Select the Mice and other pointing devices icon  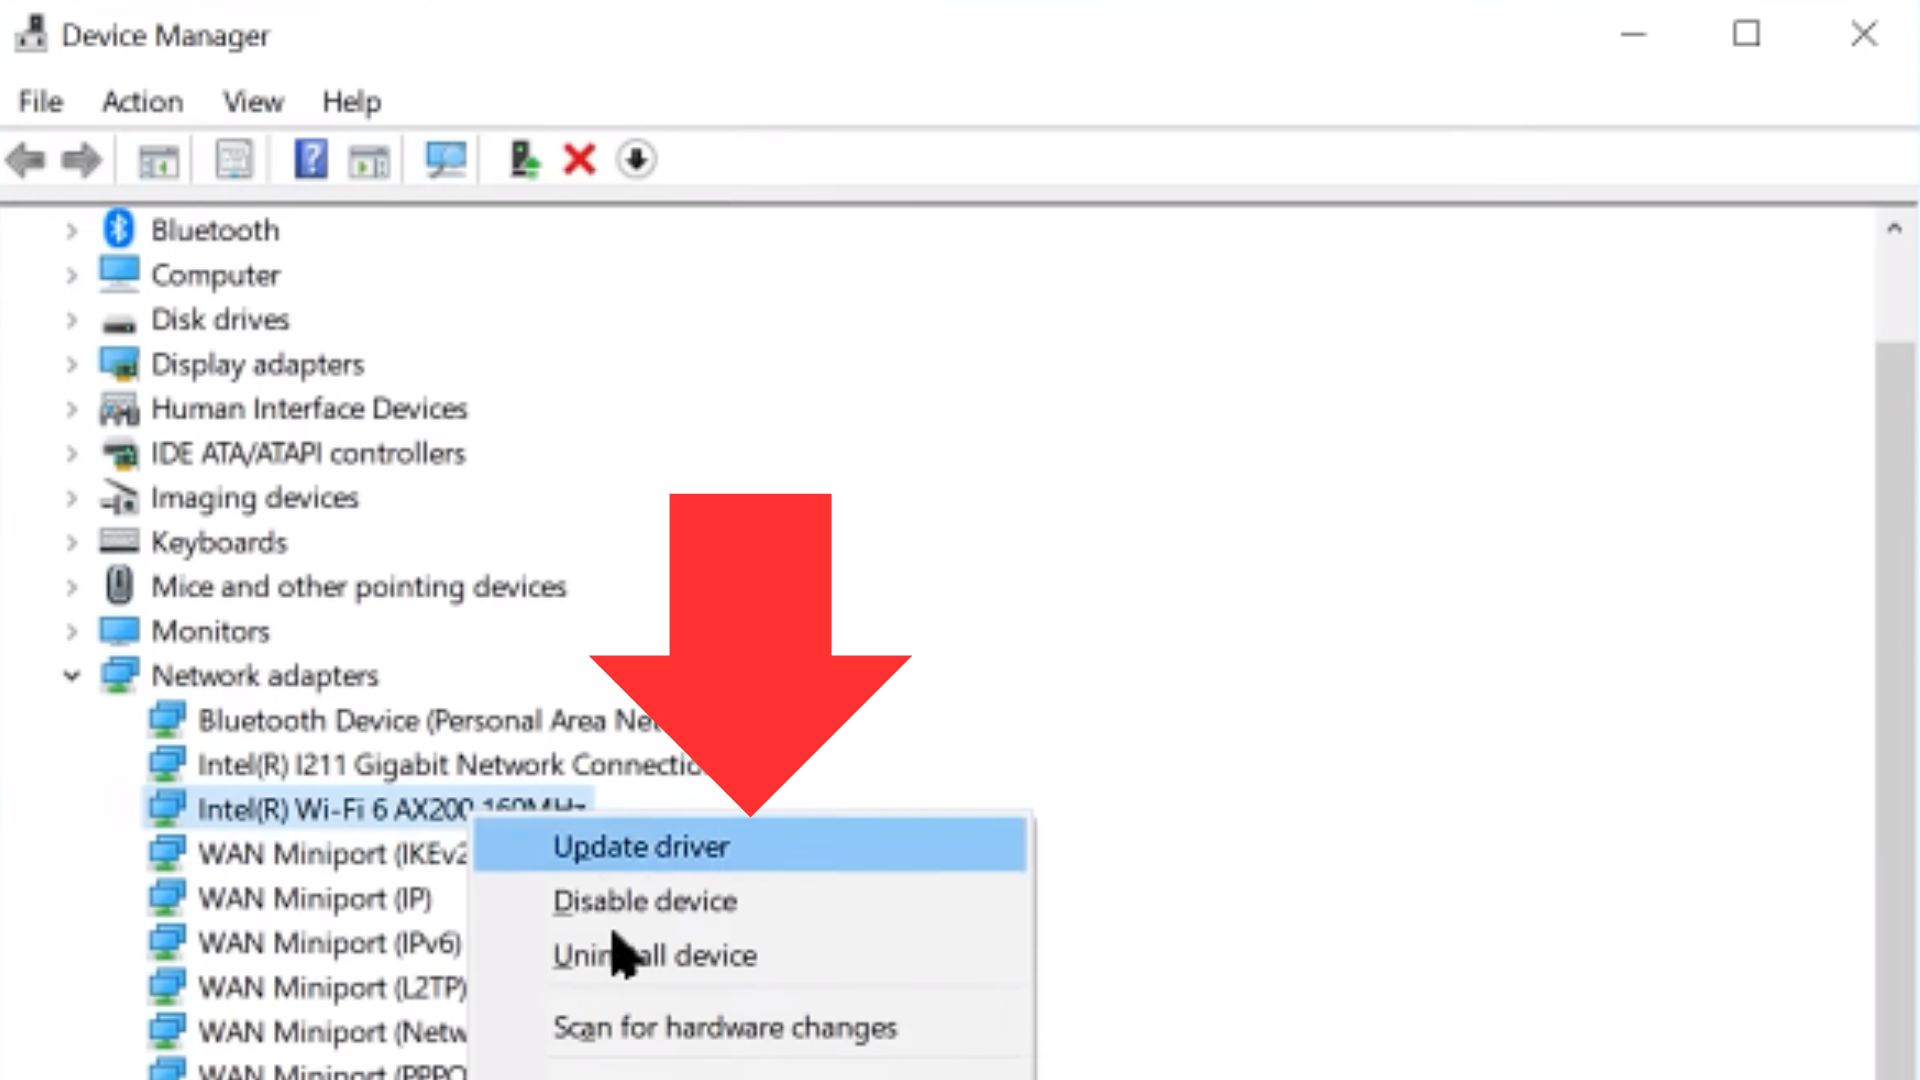click(x=119, y=585)
